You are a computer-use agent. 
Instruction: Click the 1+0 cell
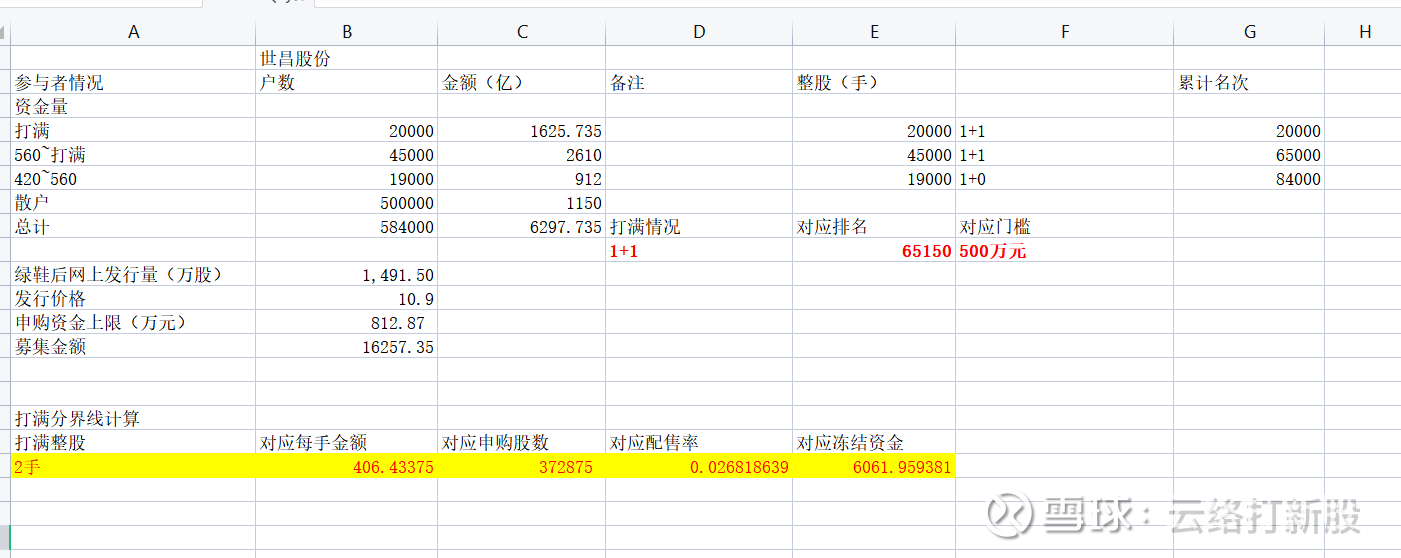click(1065, 178)
